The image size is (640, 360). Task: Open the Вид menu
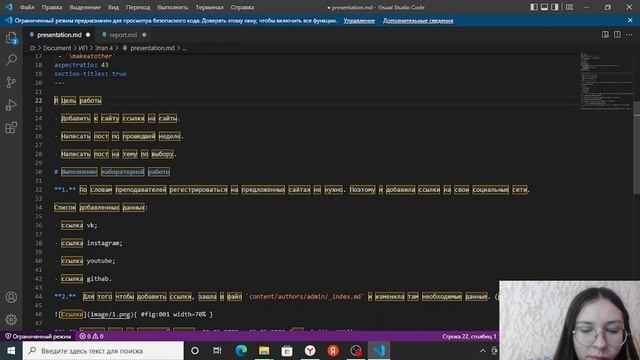(113, 7)
